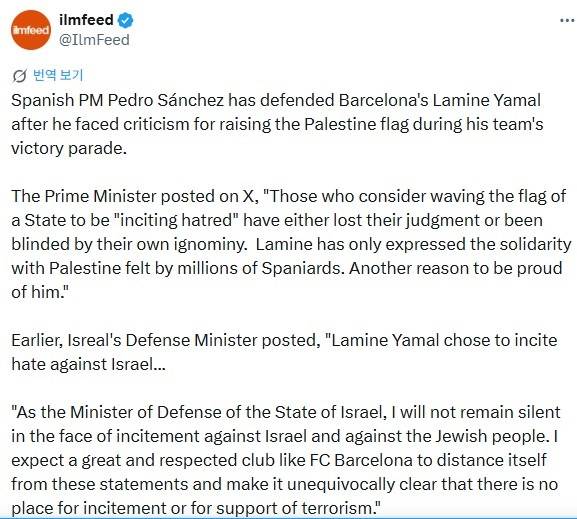The image size is (577, 519).
Task: Click the words 'of him.' ending Sánchez's quote
Action: click(x=39, y=292)
